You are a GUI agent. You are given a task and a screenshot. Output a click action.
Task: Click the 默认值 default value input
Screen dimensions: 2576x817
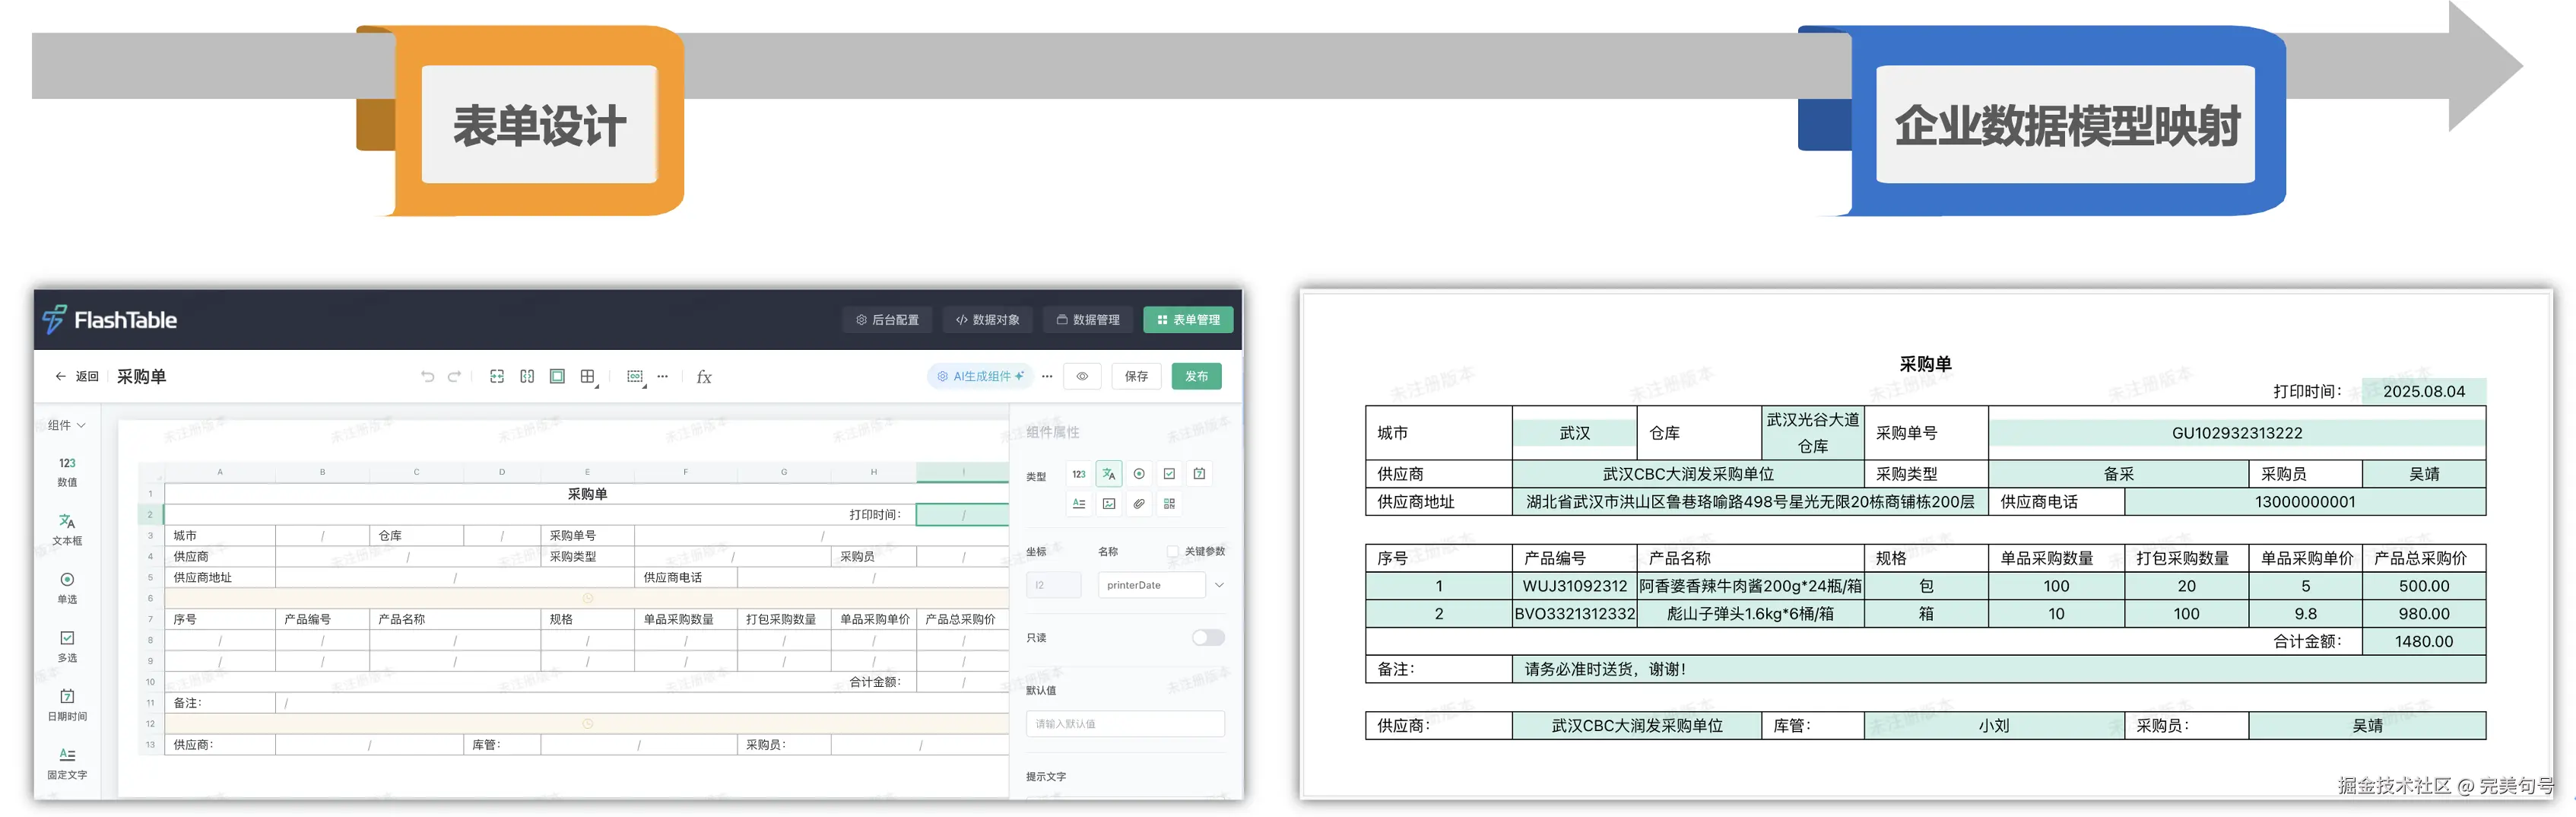click(1125, 724)
